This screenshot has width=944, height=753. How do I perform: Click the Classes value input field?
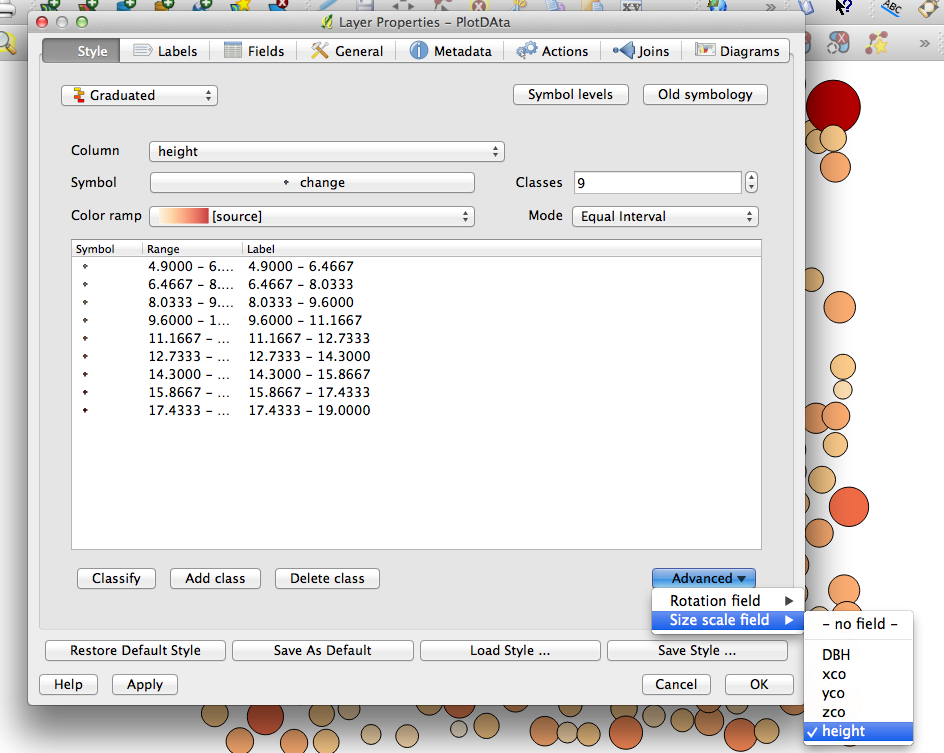point(655,182)
